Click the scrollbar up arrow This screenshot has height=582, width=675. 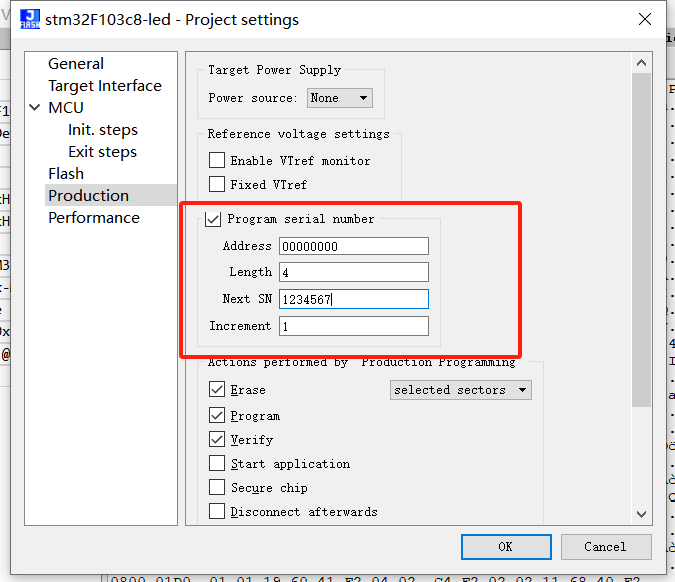pos(641,63)
